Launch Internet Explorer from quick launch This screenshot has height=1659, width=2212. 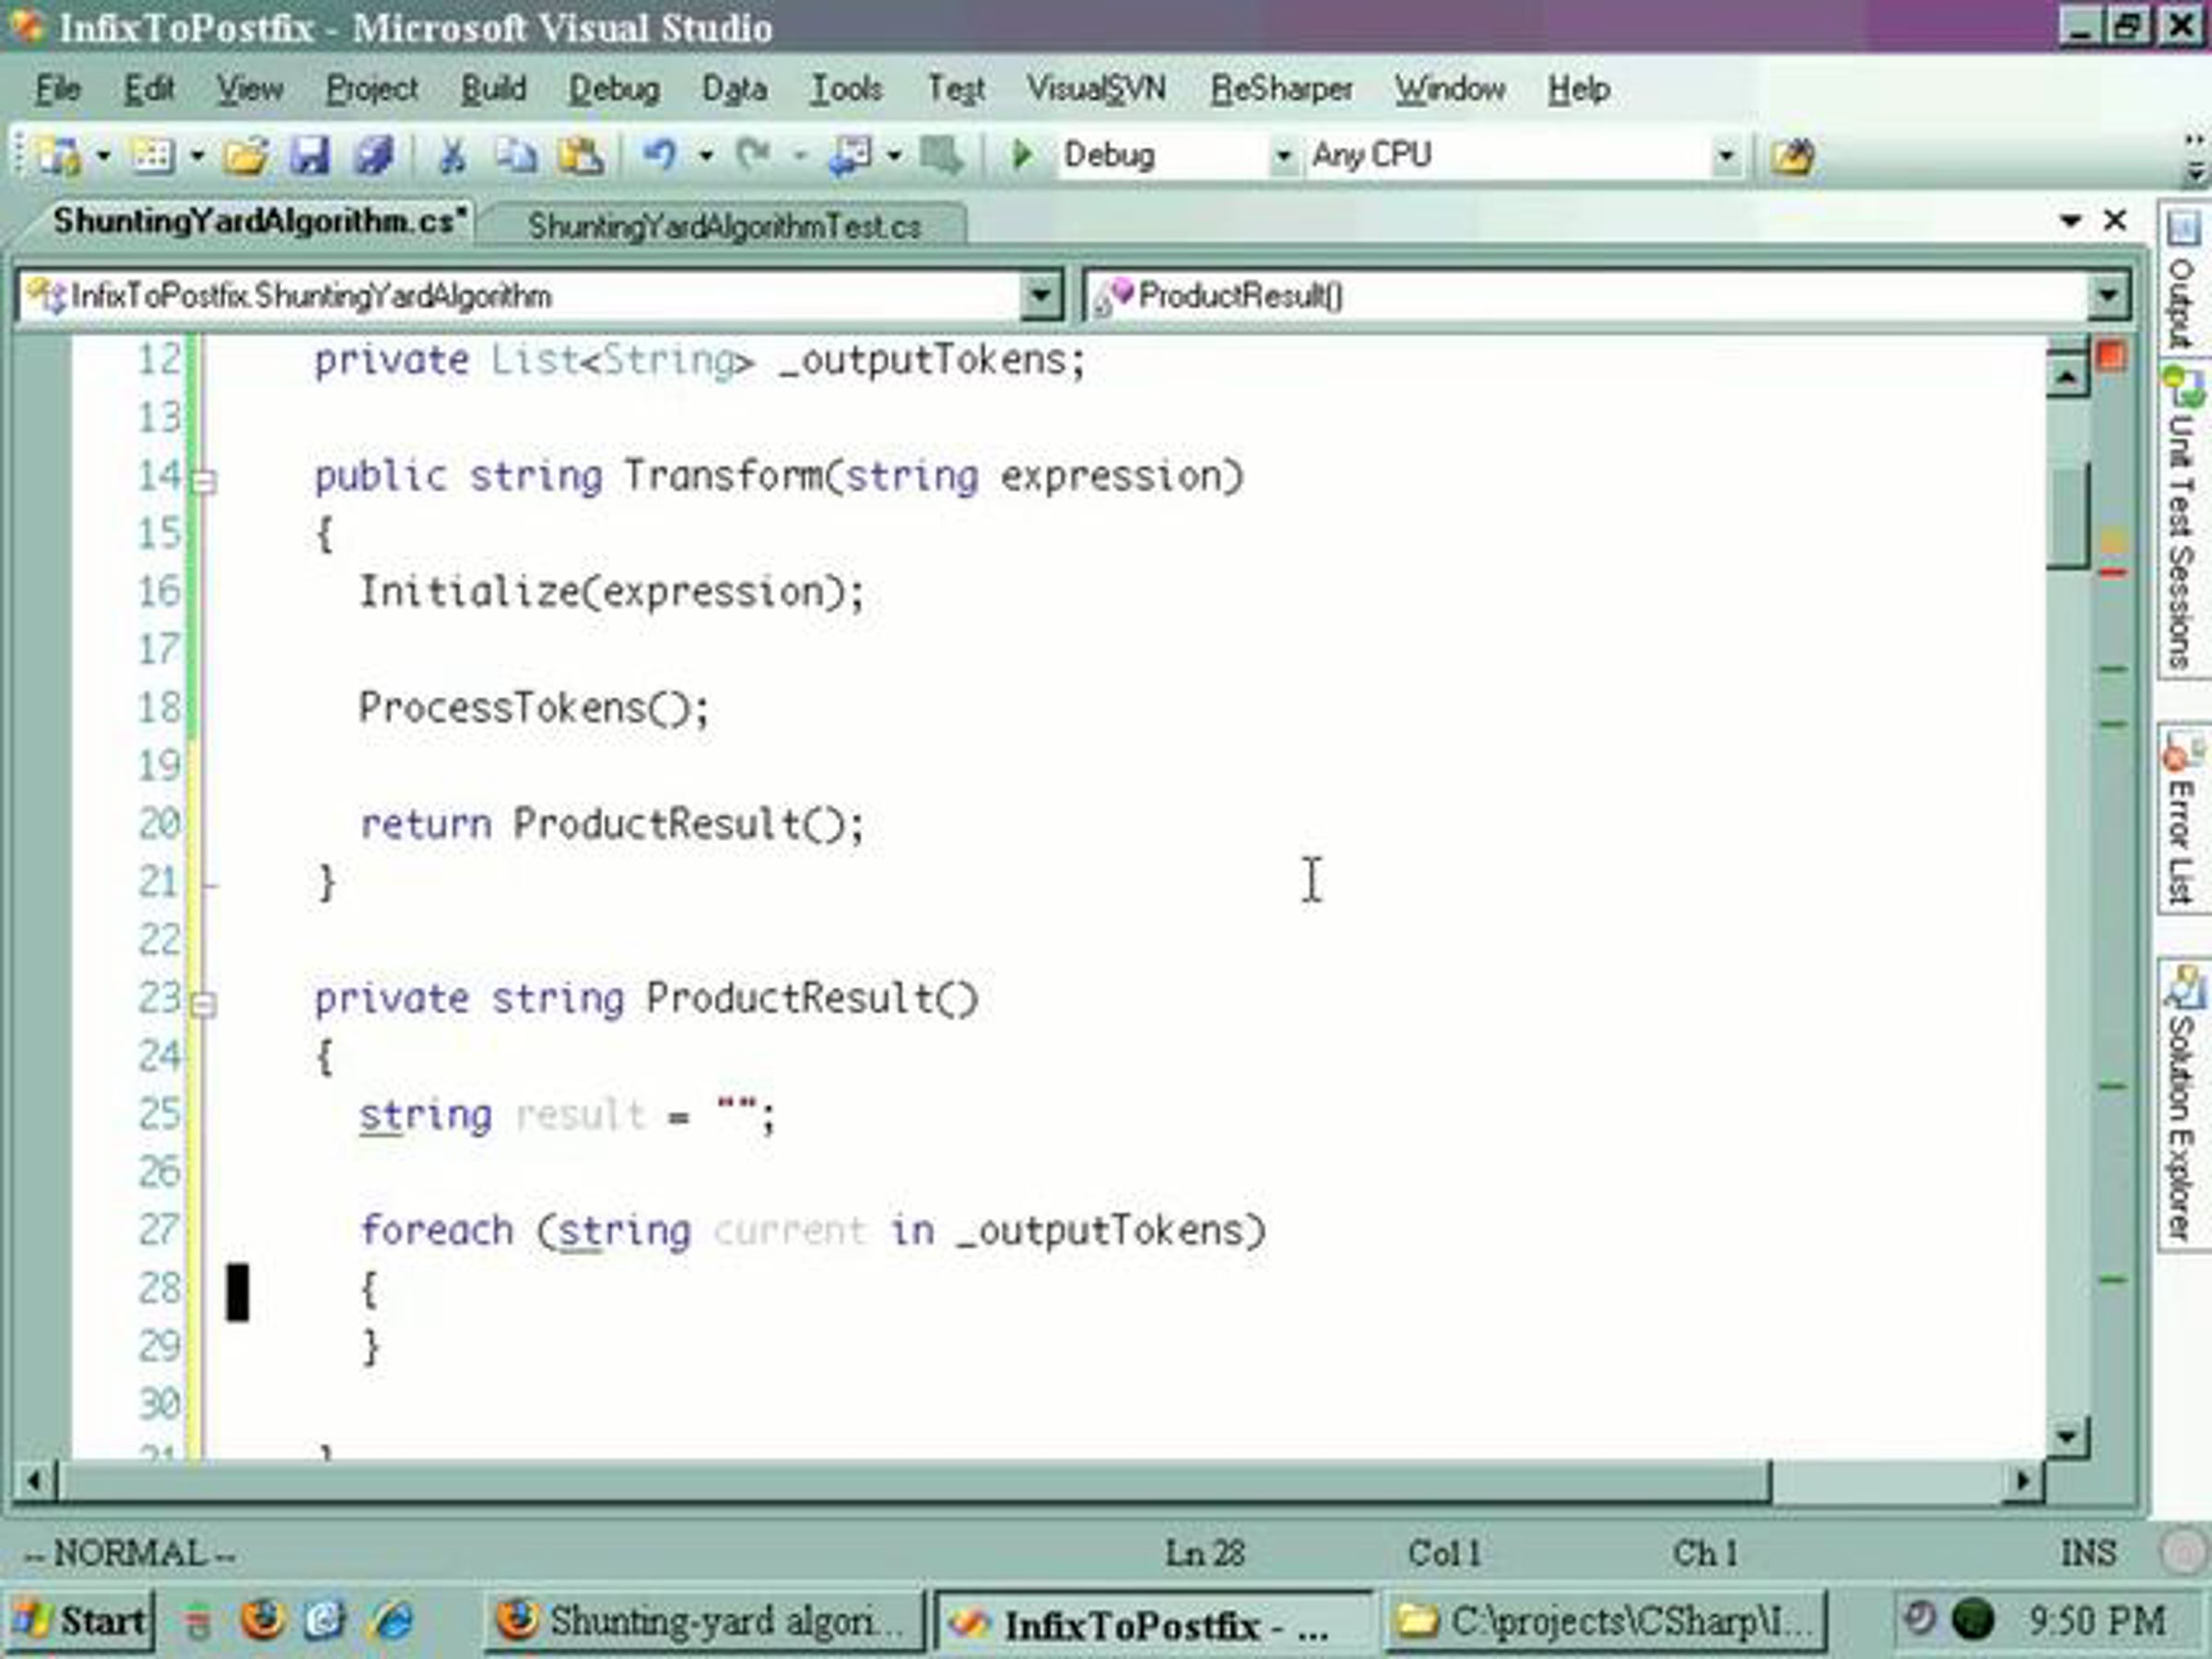point(392,1620)
